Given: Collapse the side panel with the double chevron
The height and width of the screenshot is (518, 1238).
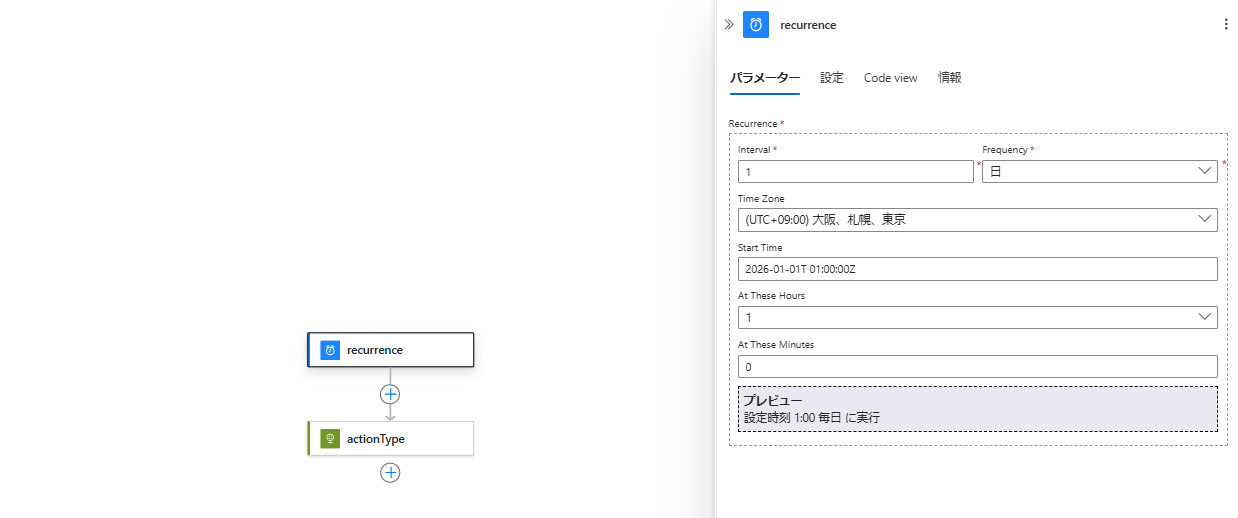Looking at the screenshot, I should point(729,24).
